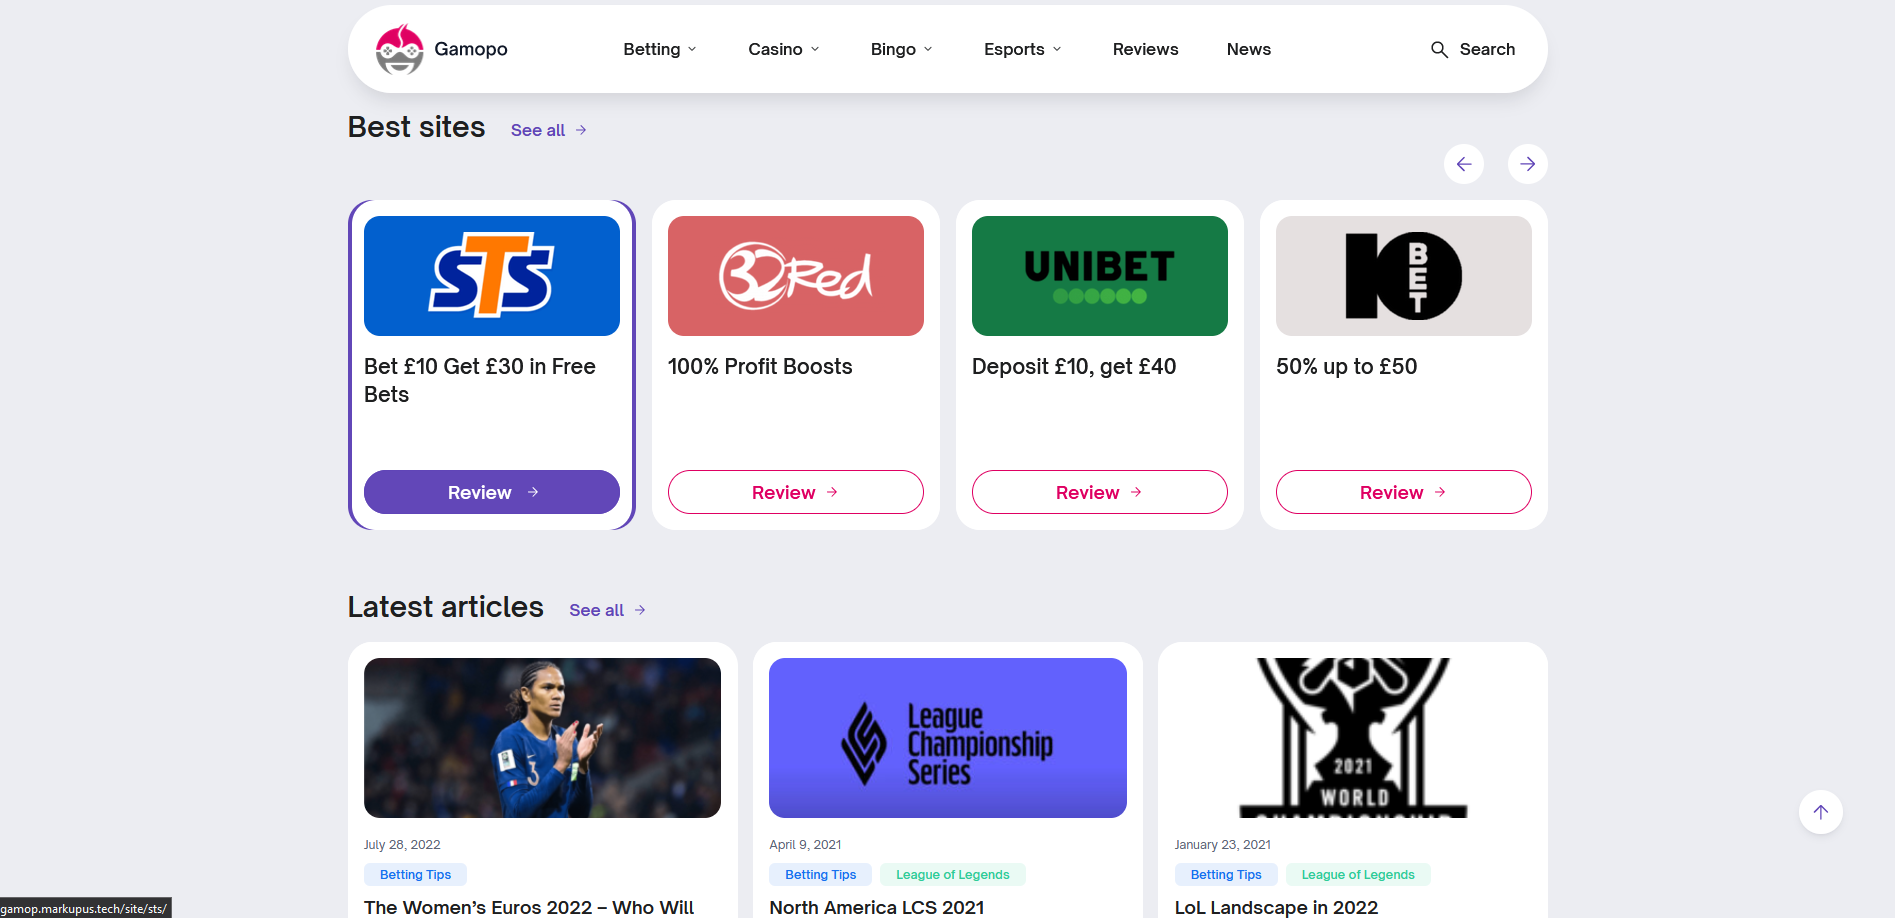Viewport: 1895px width, 918px height.
Task: Click Review button for STS
Action: [x=492, y=492]
